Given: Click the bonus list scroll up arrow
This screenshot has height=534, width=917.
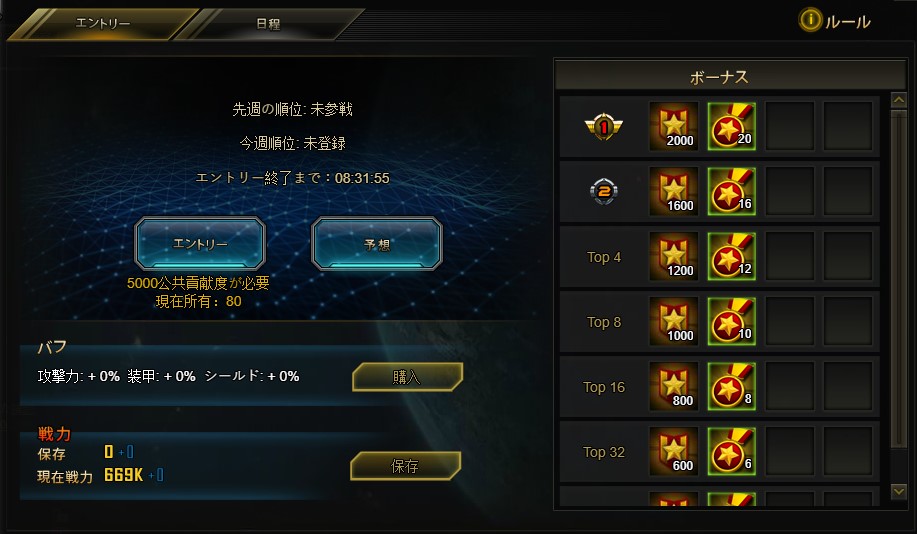Looking at the screenshot, I should (898, 100).
